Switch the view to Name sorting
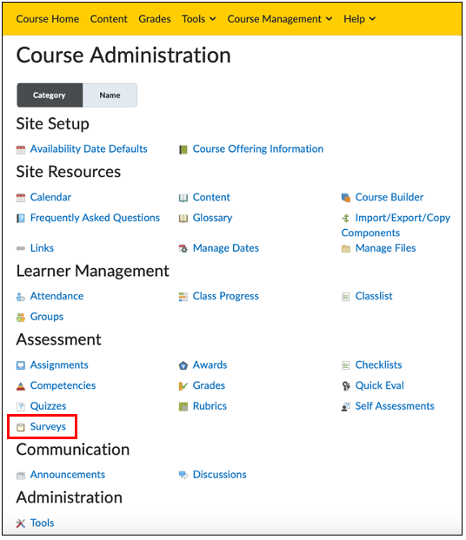The width and height of the screenshot is (466, 540). pyautogui.click(x=110, y=95)
